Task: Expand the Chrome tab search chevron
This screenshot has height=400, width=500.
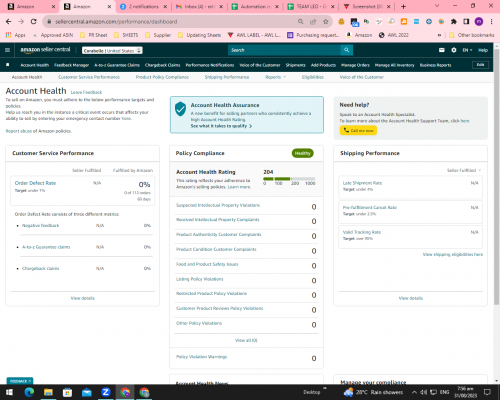Action: pos(437,6)
